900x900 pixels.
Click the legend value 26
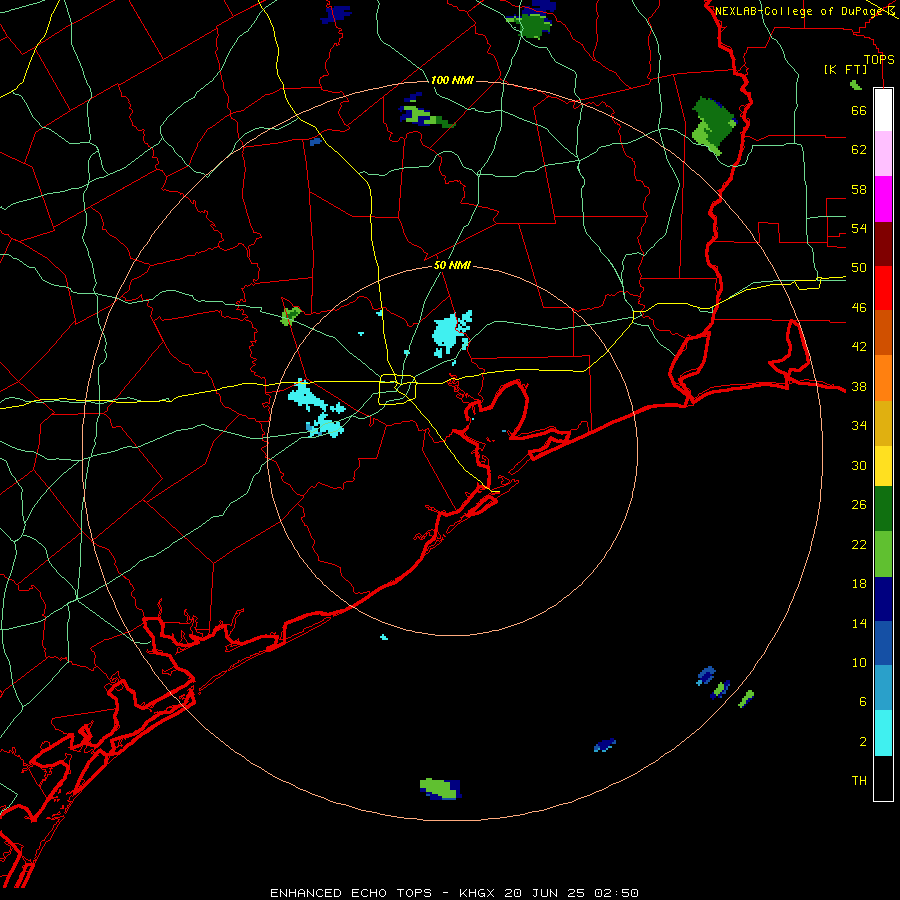pos(859,505)
